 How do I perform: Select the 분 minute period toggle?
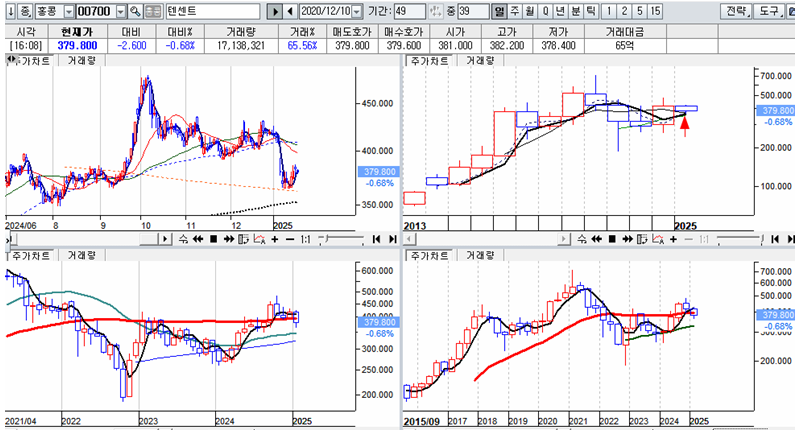pos(575,11)
